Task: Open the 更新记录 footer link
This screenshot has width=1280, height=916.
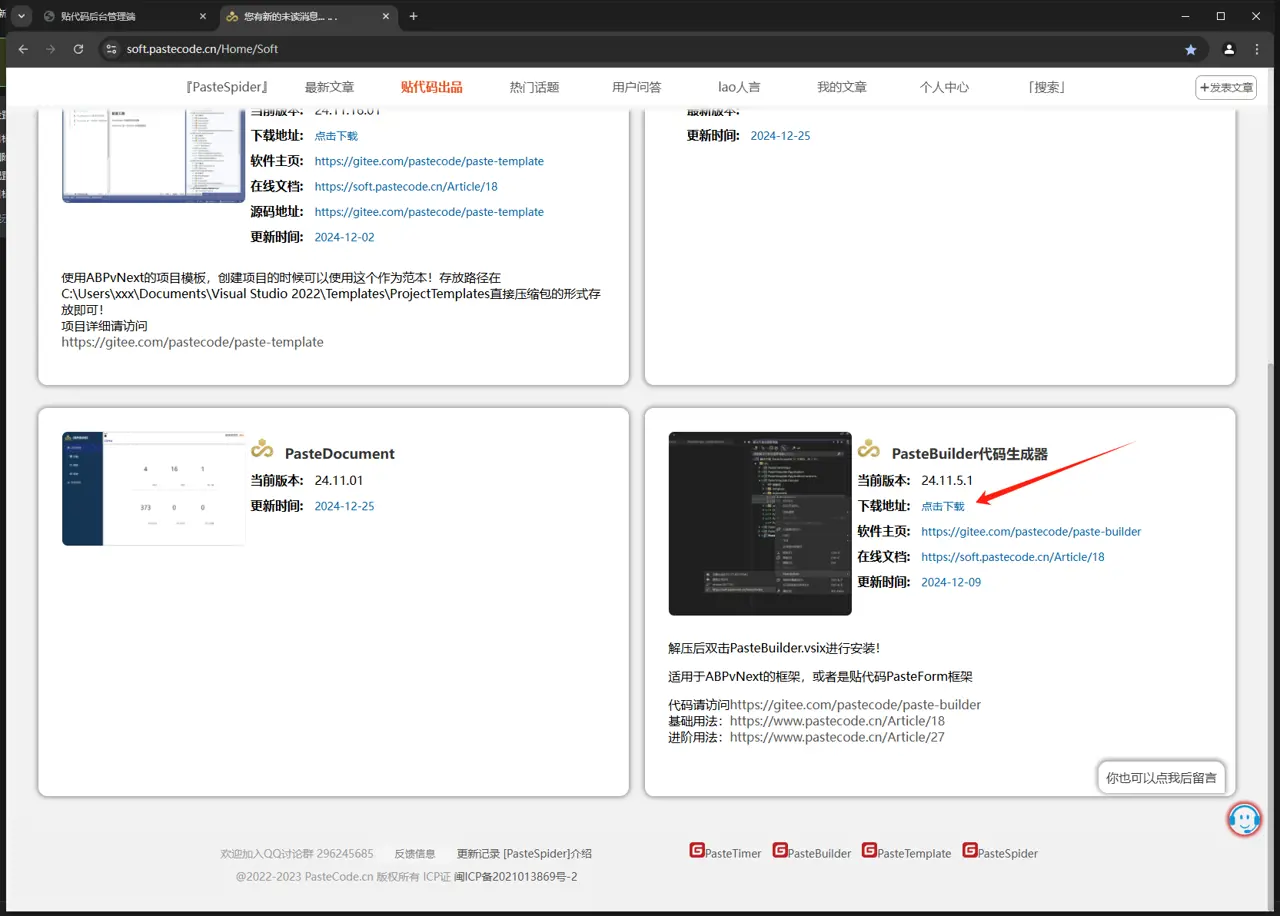Action: coord(478,854)
